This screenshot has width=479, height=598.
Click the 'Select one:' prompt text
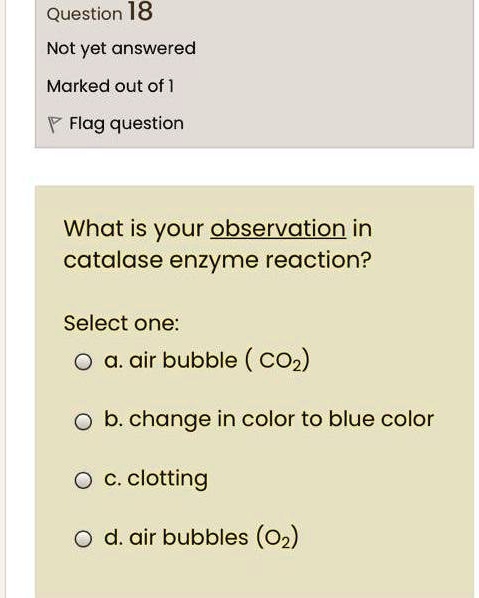[x=121, y=323]
